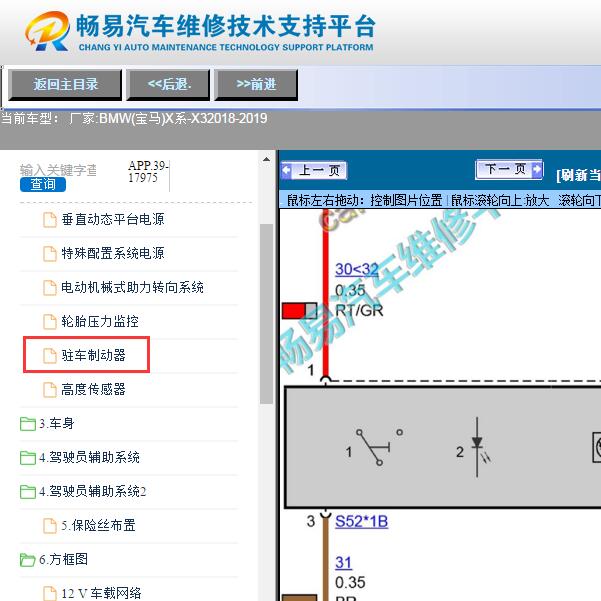
Task: Open 5.保险丝布置 document
Action: pyautogui.click(x=98, y=525)
